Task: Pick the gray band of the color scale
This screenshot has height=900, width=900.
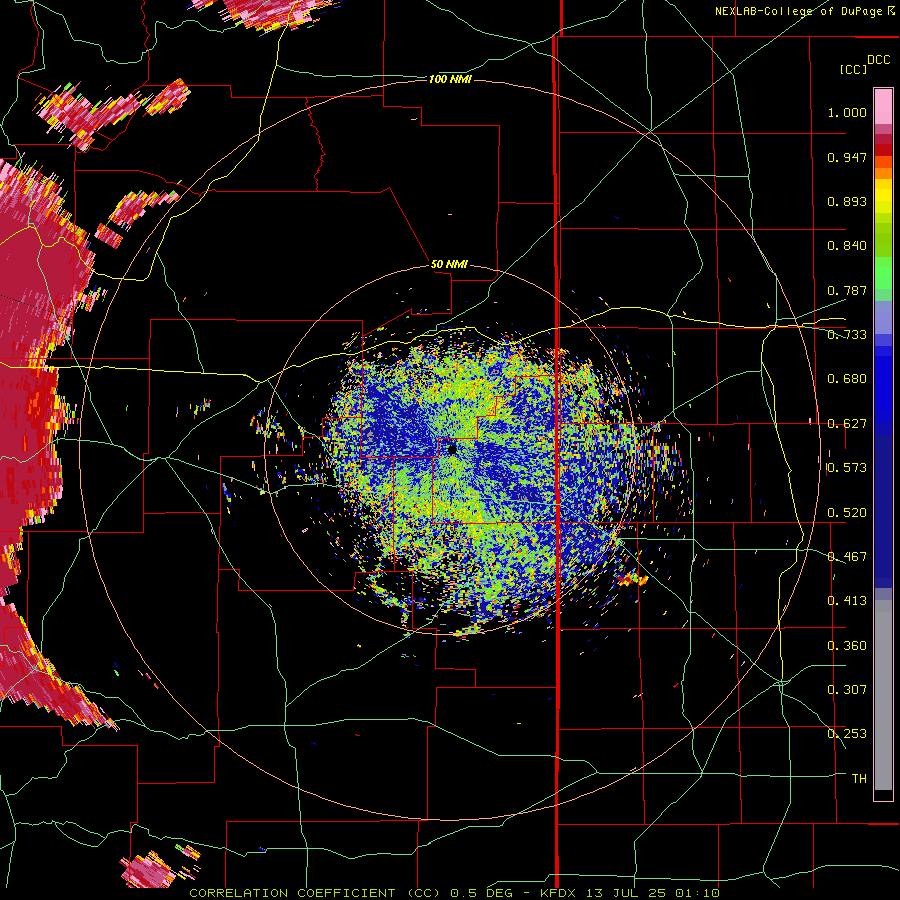Action: 883,695
